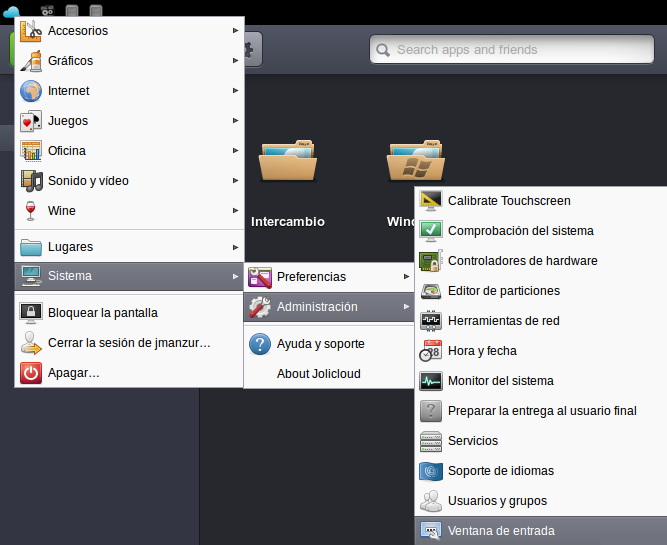This screenshot has width=667, height=545.
Task: Click the Monitor del sistema graph icon
Action: [x=431, y=381]
